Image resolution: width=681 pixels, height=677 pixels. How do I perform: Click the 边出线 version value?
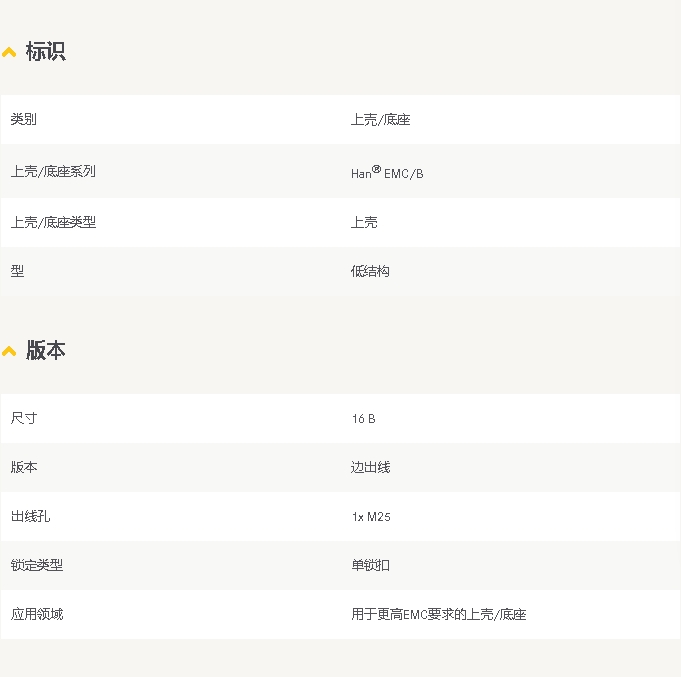pos(370,467)
